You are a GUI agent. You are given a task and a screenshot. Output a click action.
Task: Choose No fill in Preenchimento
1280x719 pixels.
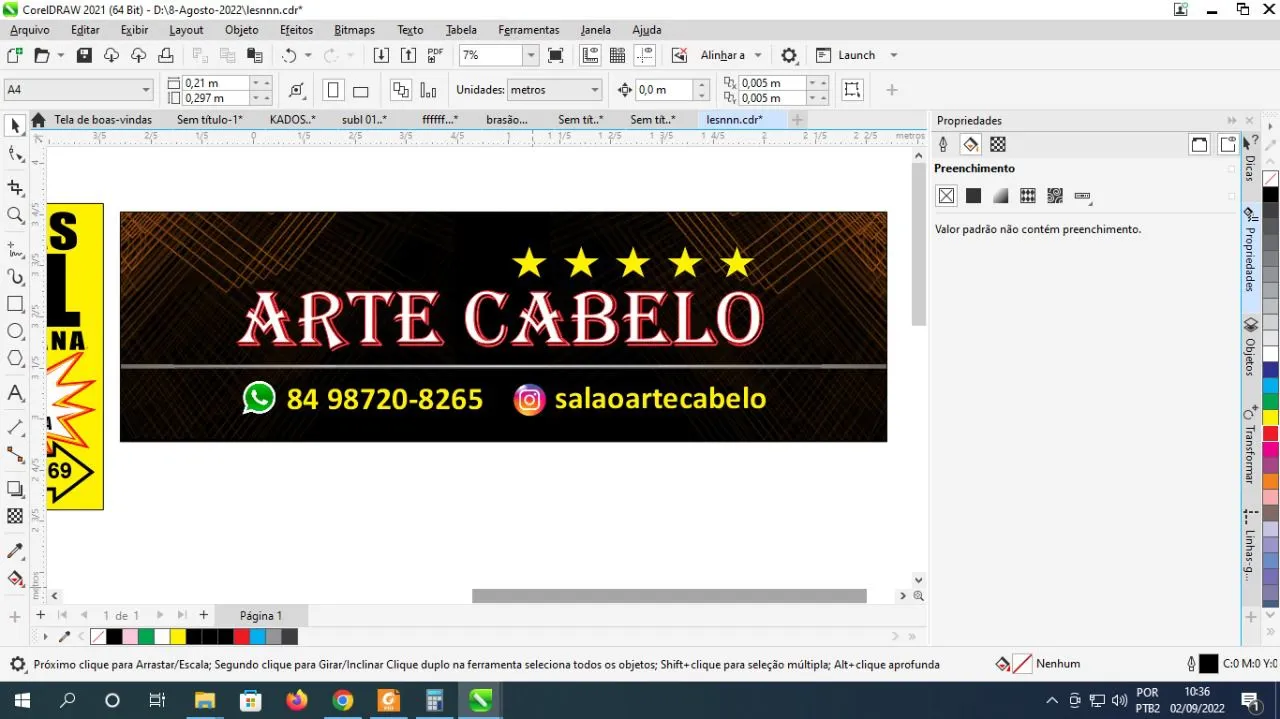pos(946,196)
